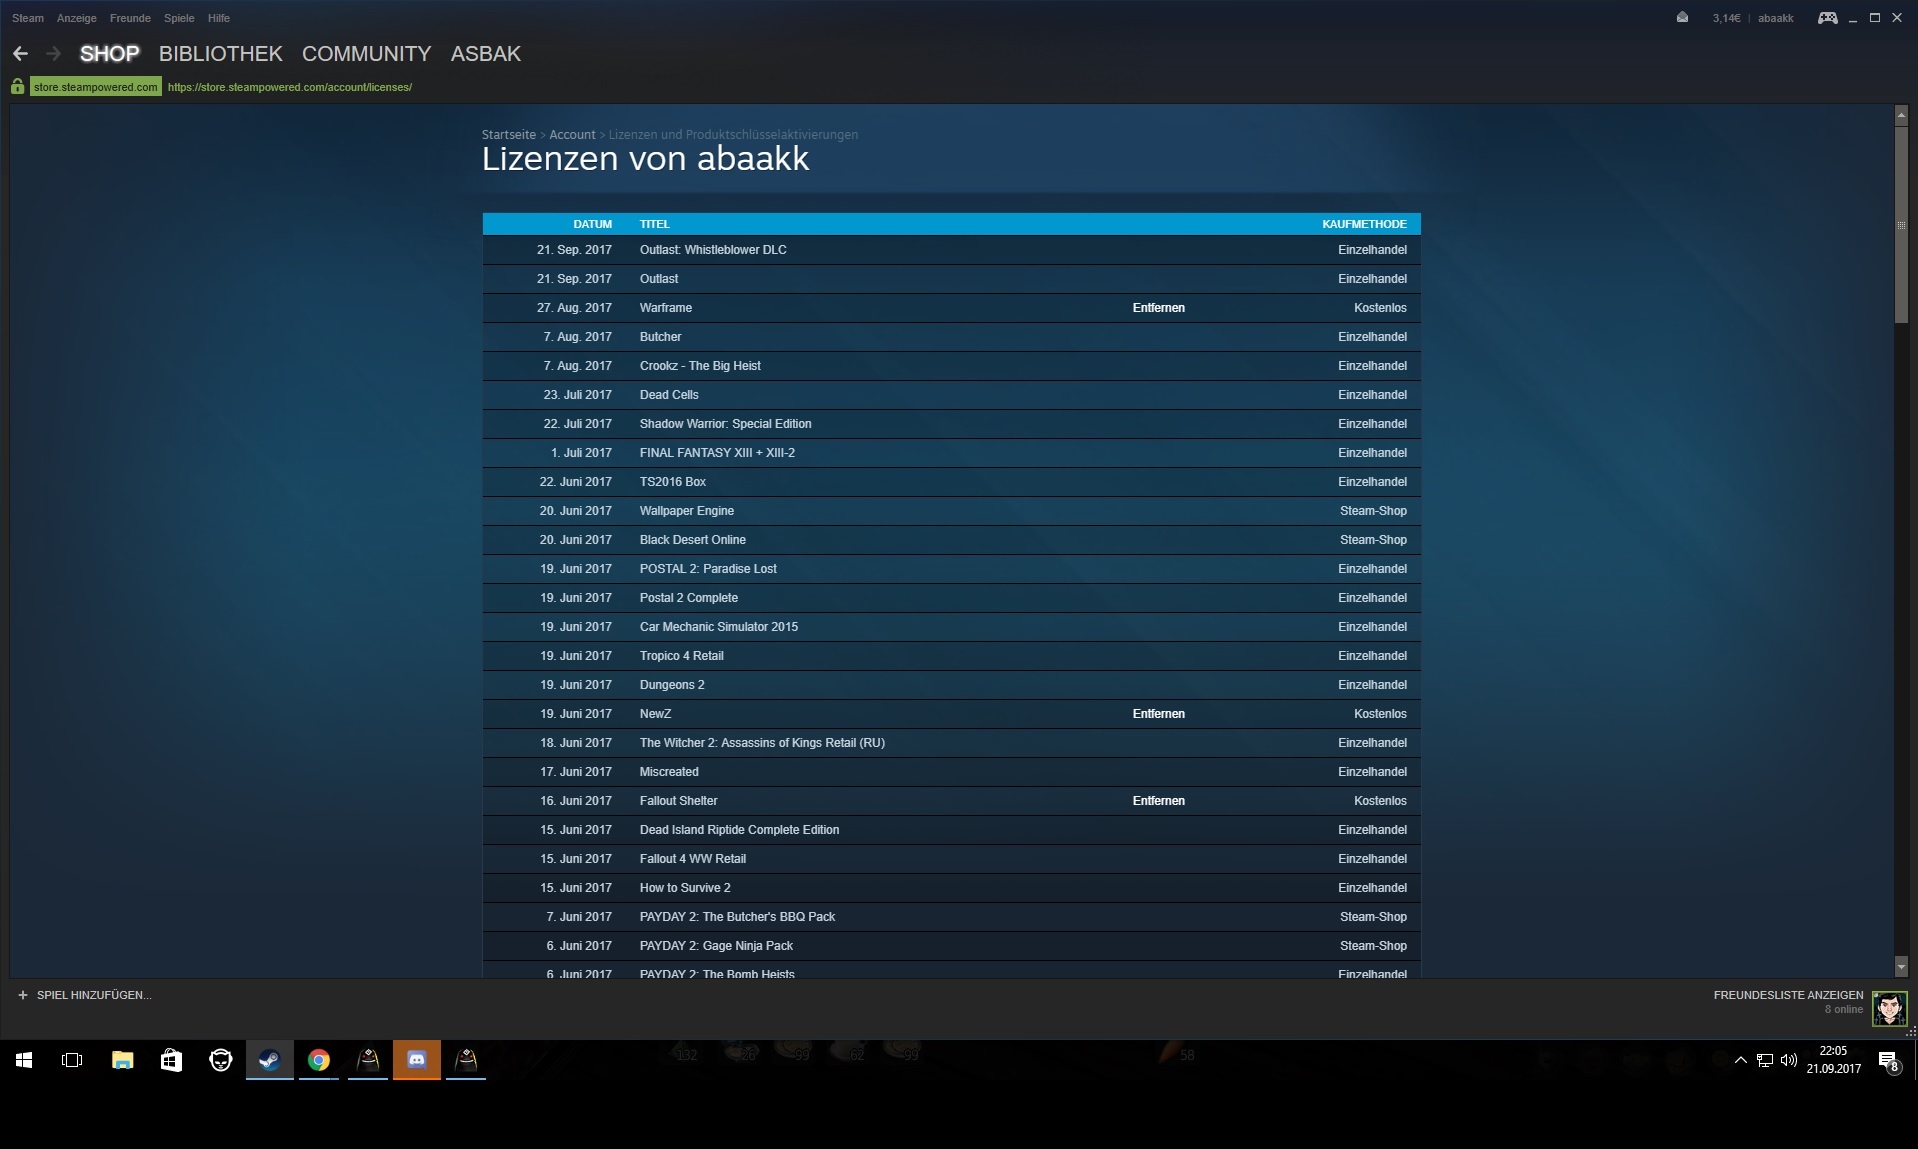The image size is (1918, 1149).
Task: Open the ASBAK profile tab
Action: click(486, 54)
